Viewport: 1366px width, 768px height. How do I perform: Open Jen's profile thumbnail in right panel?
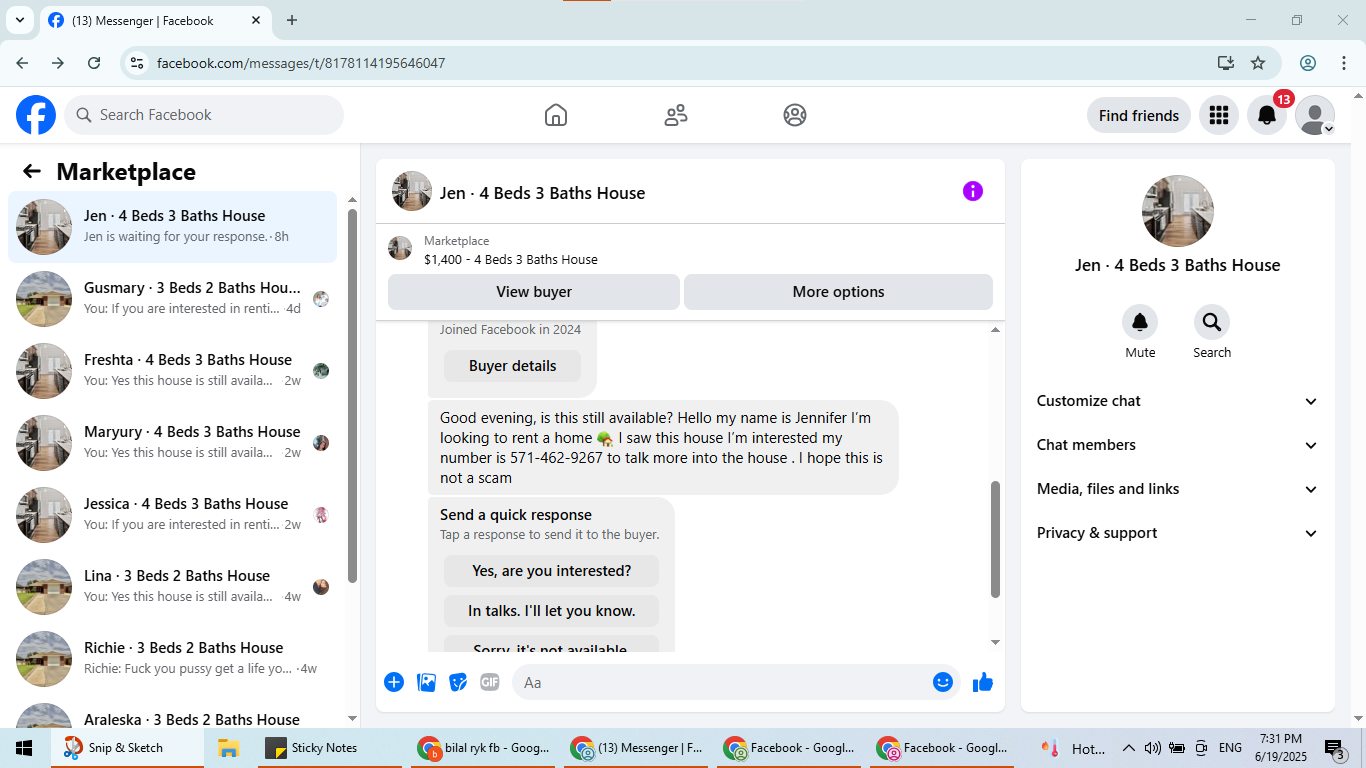click(x=1178, y=211)
